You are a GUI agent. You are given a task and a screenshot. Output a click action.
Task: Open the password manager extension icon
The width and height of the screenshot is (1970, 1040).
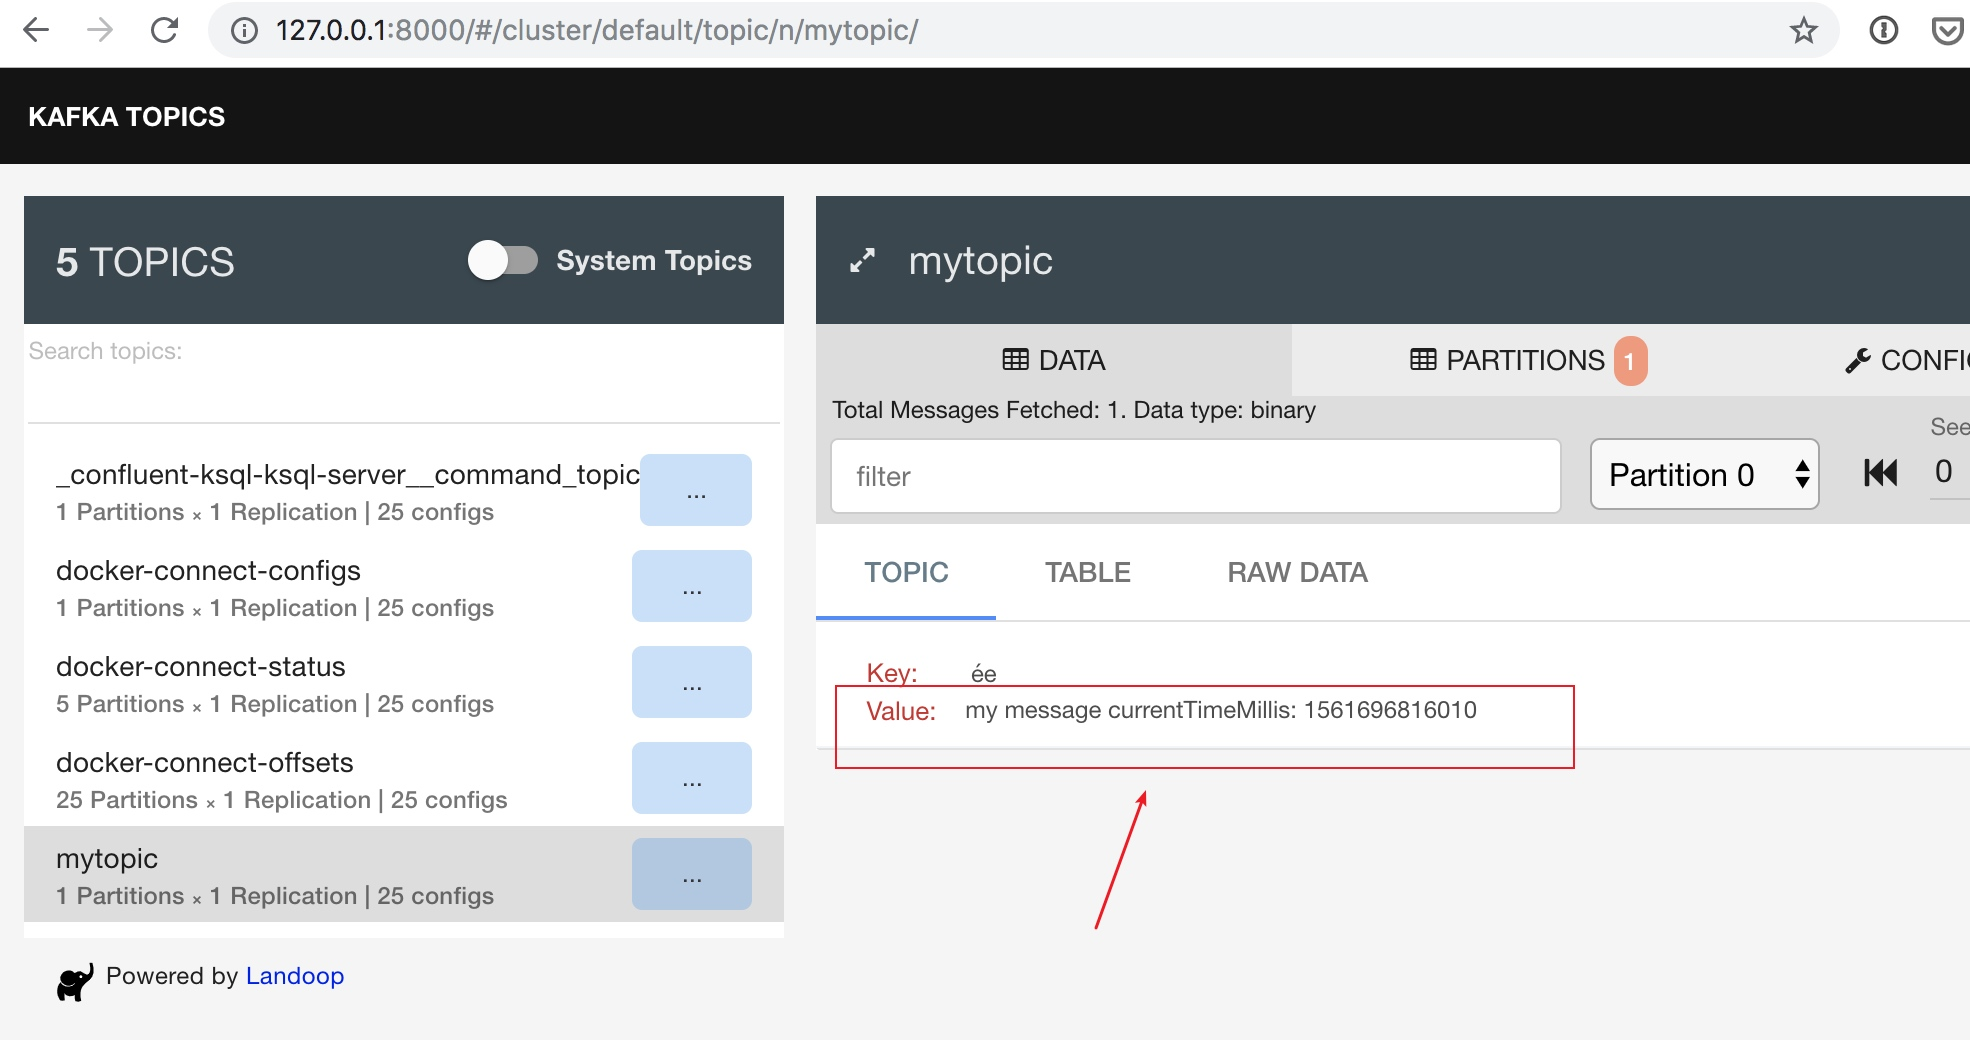click(1883, 31)
